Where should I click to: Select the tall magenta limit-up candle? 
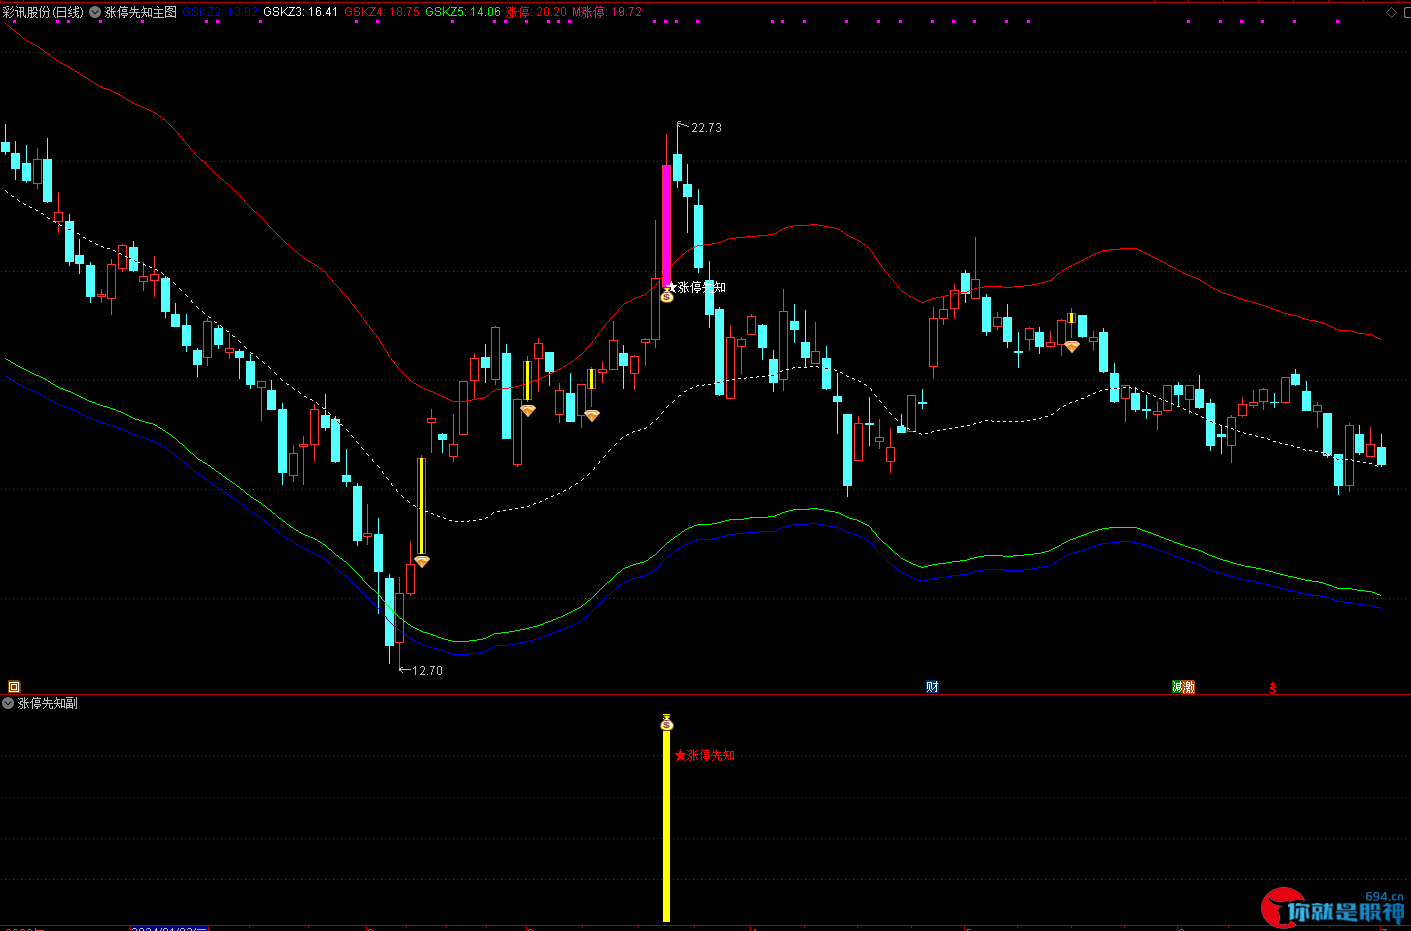tap(666, 226)
